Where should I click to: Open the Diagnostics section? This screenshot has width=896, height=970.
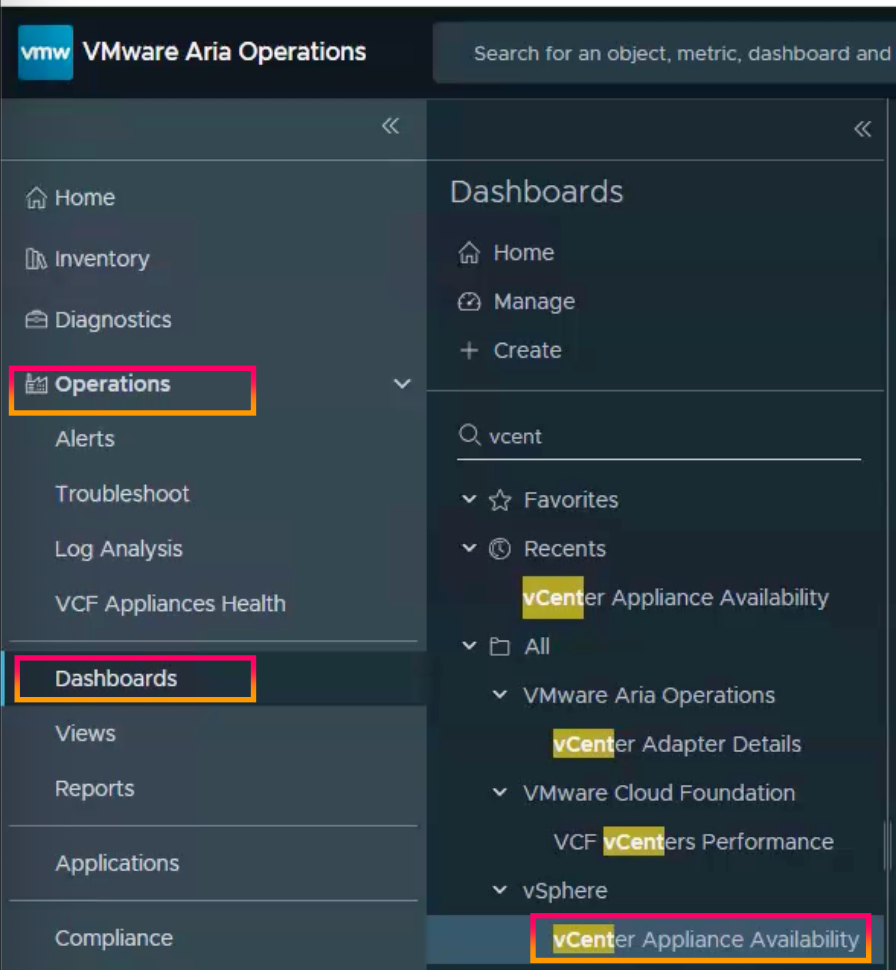(x=113, y=320)
